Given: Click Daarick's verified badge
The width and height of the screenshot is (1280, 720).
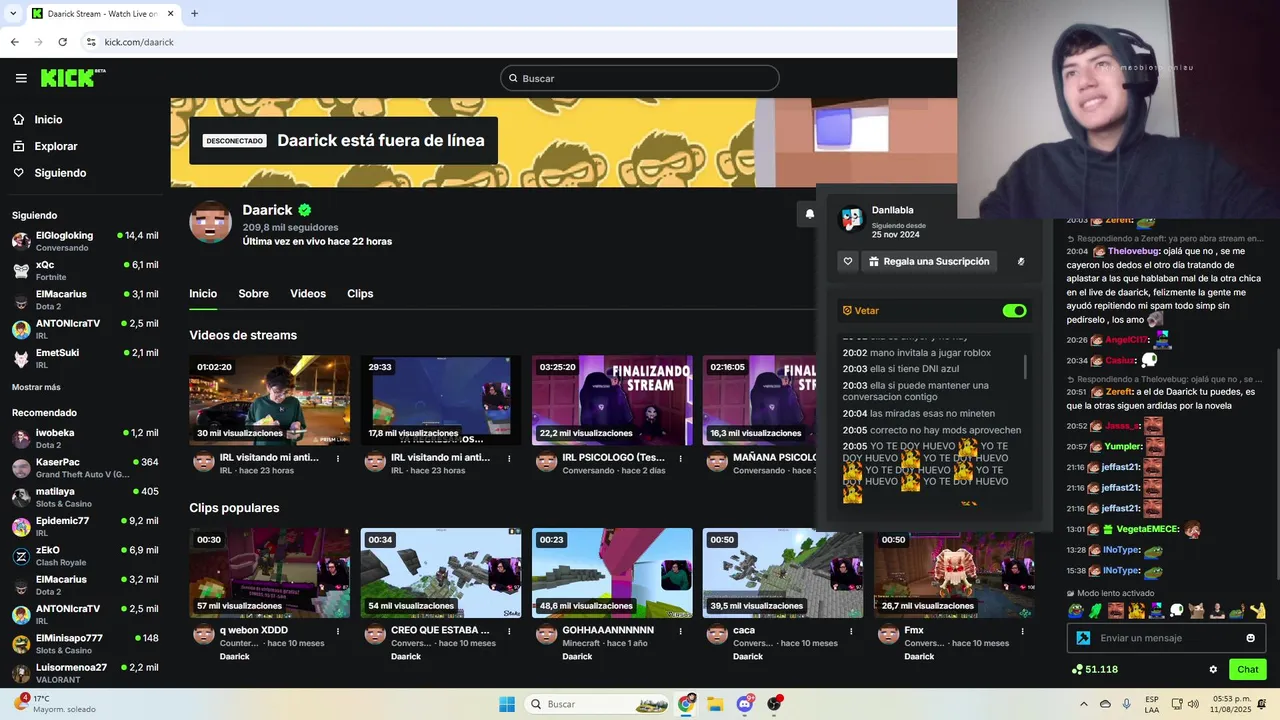Looking at the screenshot, I should (x=305, y=210).
